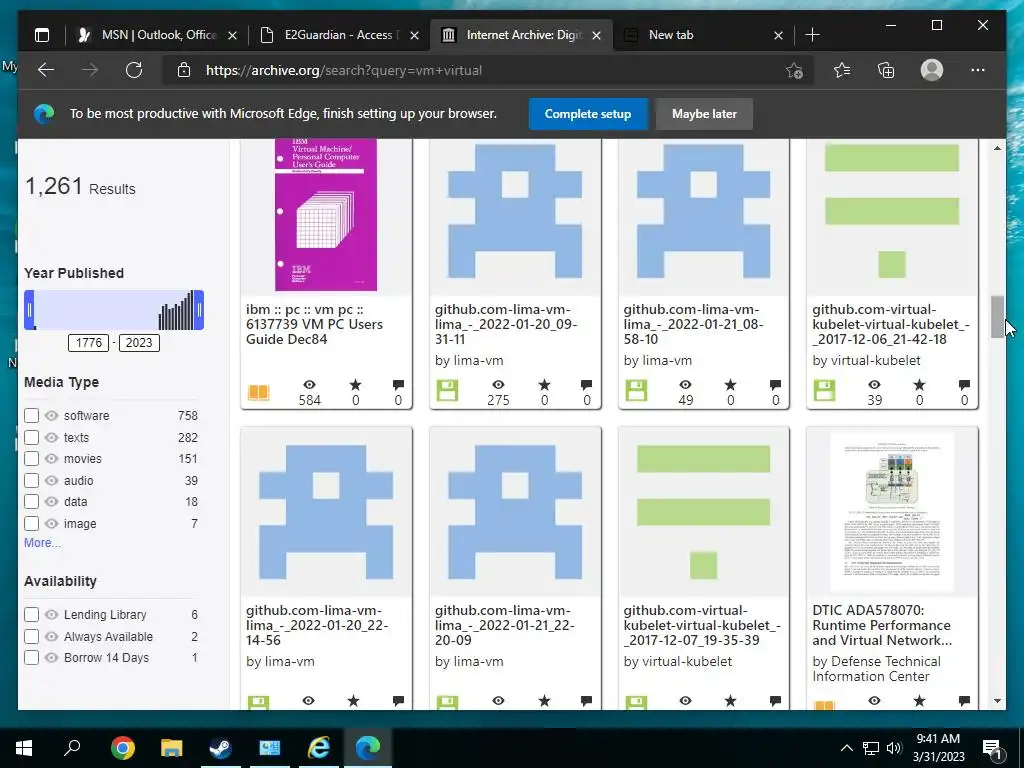Viewport: 1024px width, 768px height.
Task: Check the texts media type box
Action: 31,437
